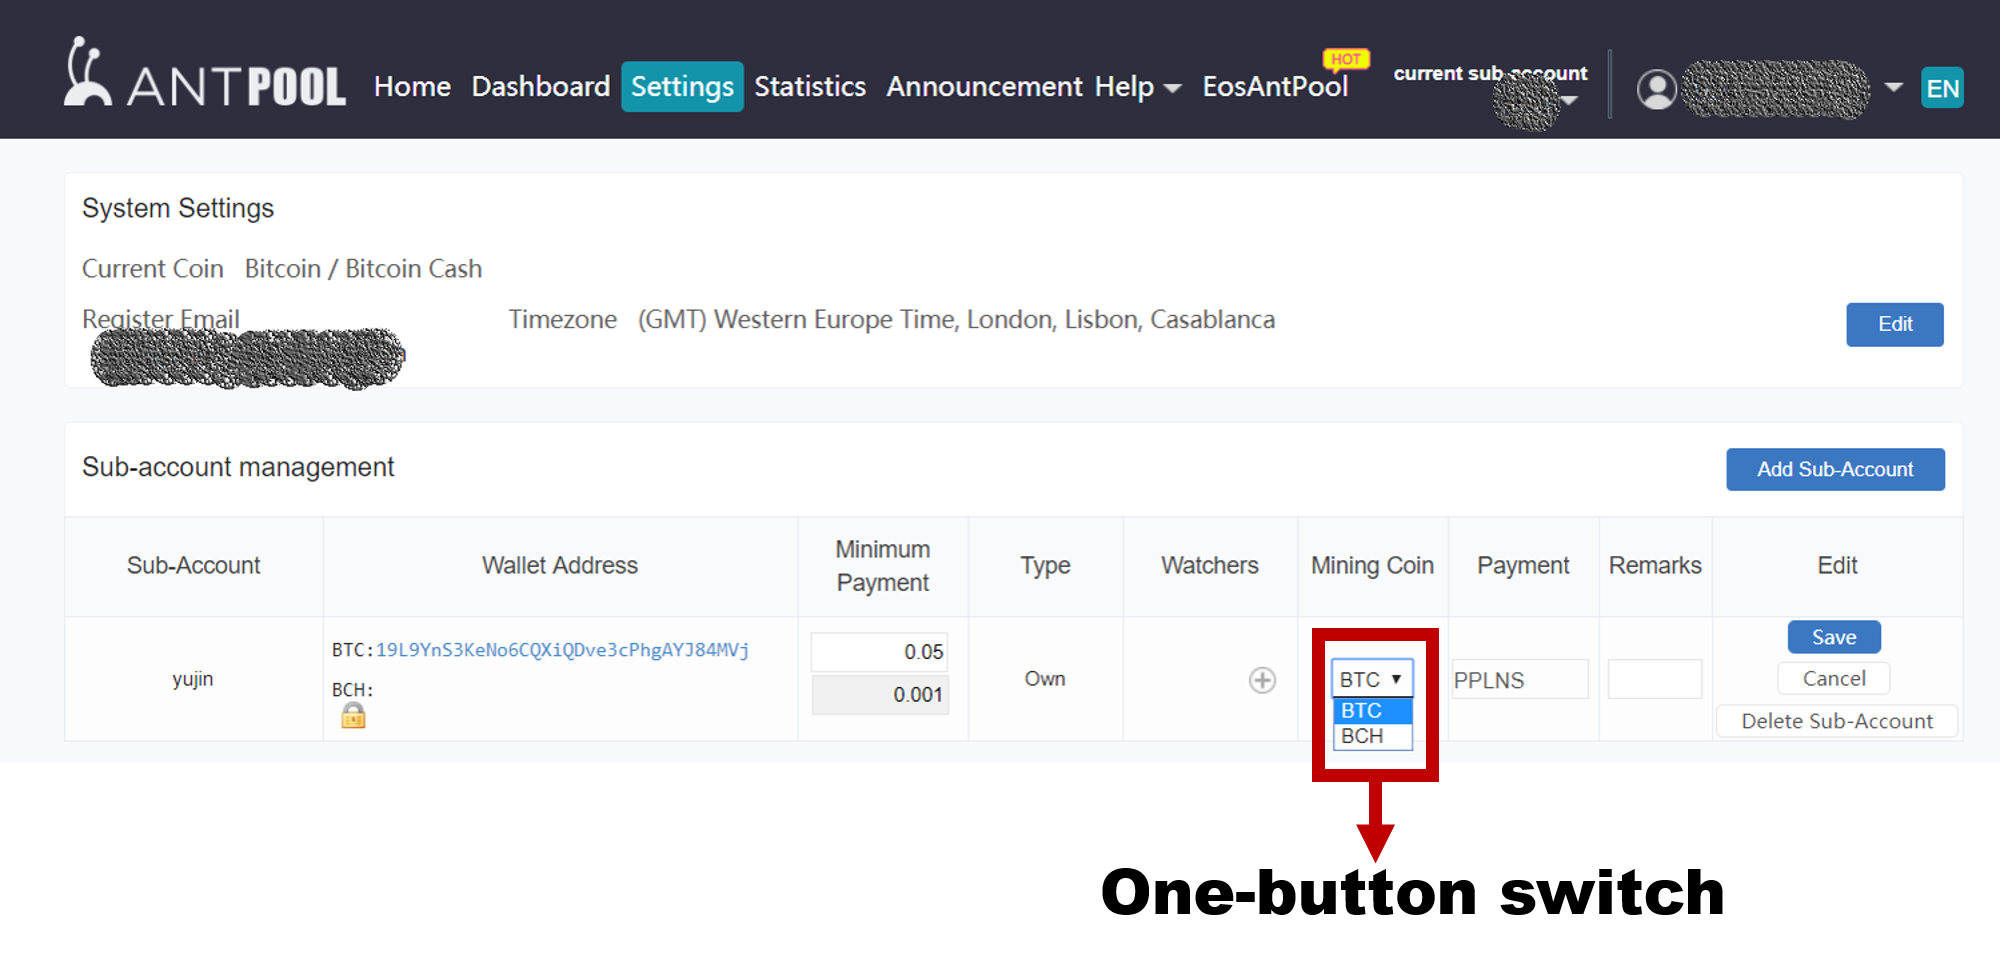Open the Statistics page
This screenshot has width=2000, height=968.
pos(810,87)
